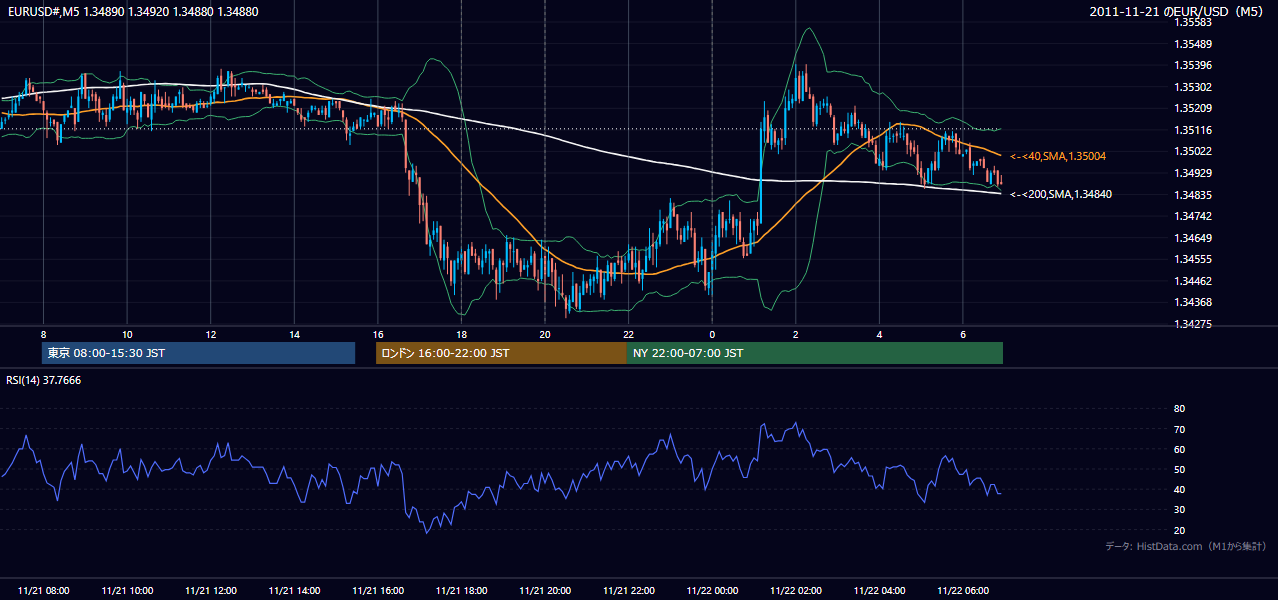
Task: Click the 11/21 16:00 timestamp on bottom axis
Action: pyautogui.click(x=378, y=591)
